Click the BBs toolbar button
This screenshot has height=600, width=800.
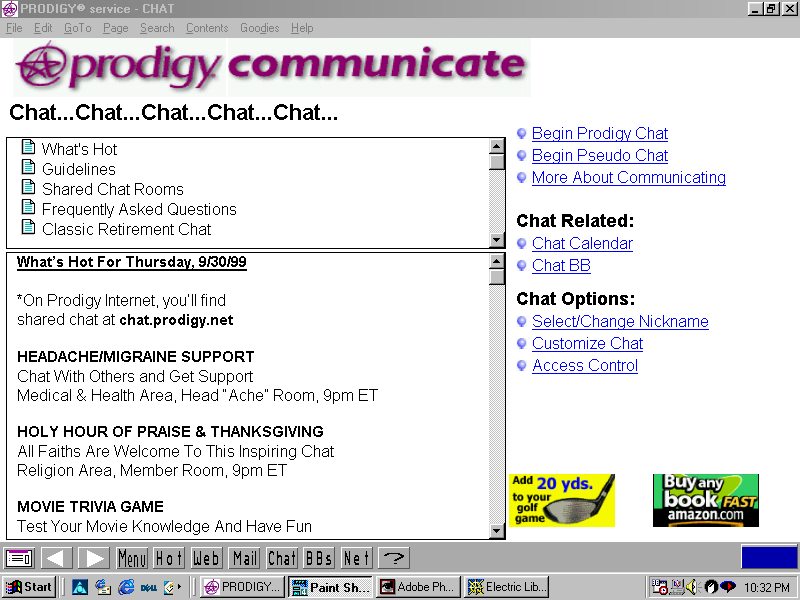(319, 558)
